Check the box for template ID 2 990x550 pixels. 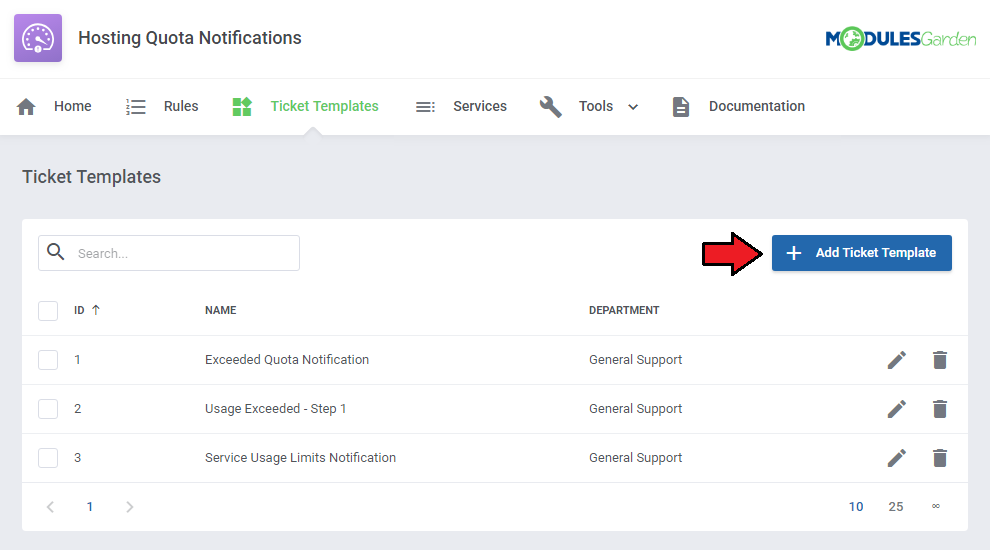[48, 409]
